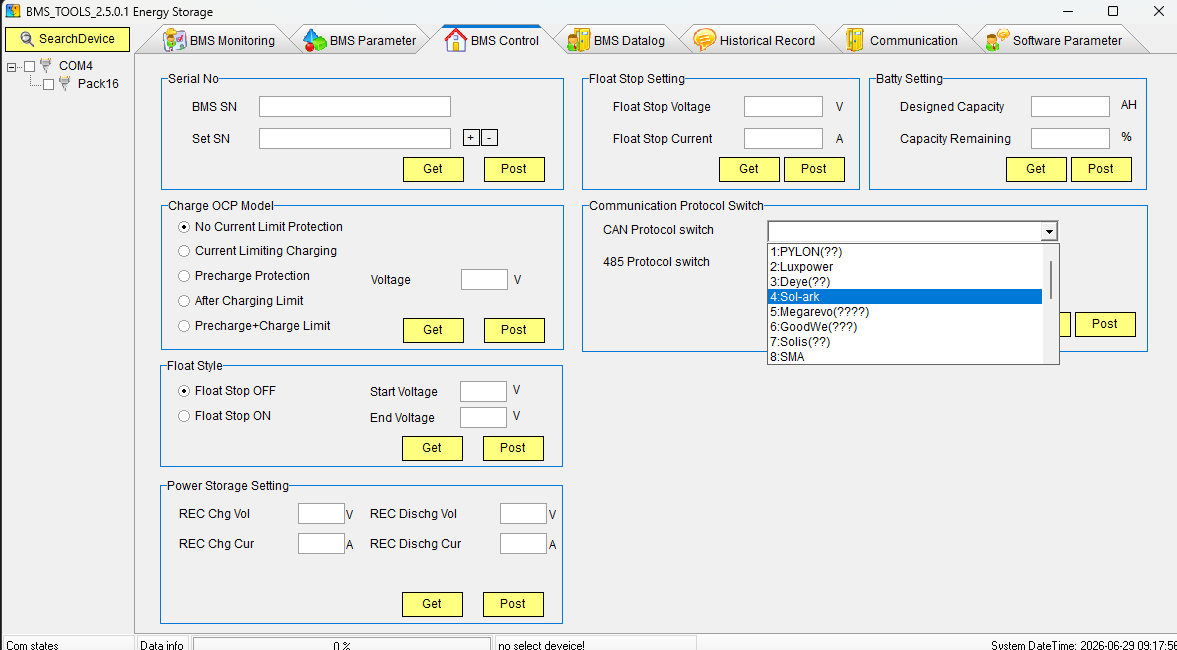Switch to the BMS Parameter tab
The height and width of the screenshot is (650, 1177).
pyautogui.click(x=359, y=41)
